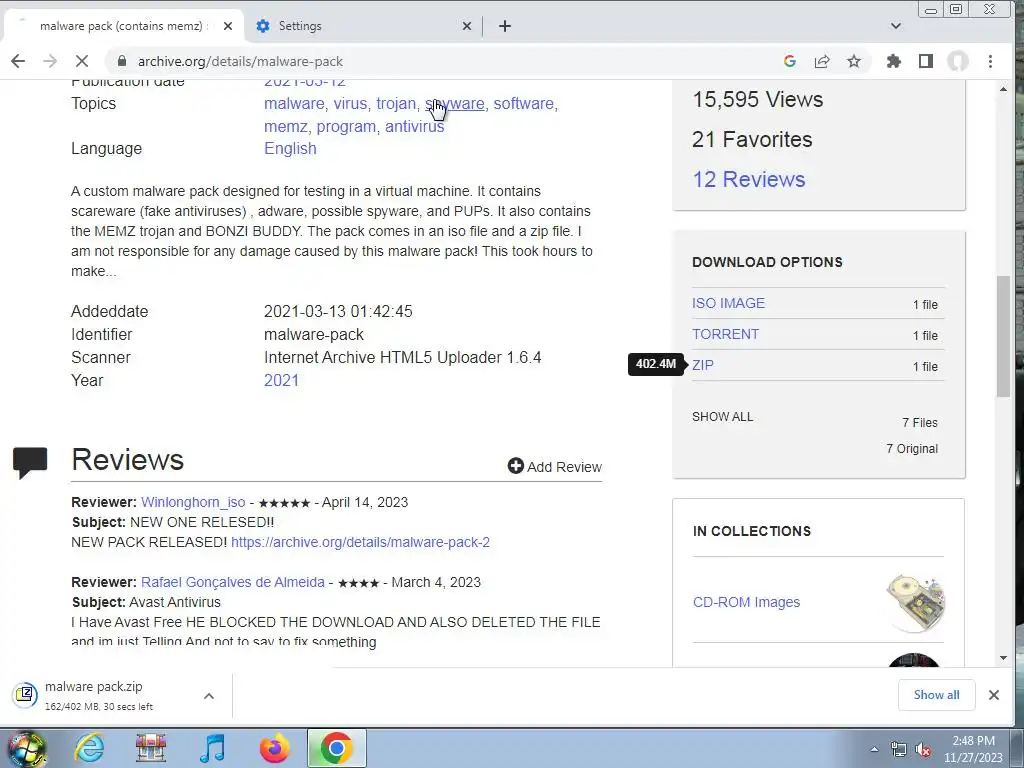Open the memz topic link
Screen dimensions: 1024x768
285,127
